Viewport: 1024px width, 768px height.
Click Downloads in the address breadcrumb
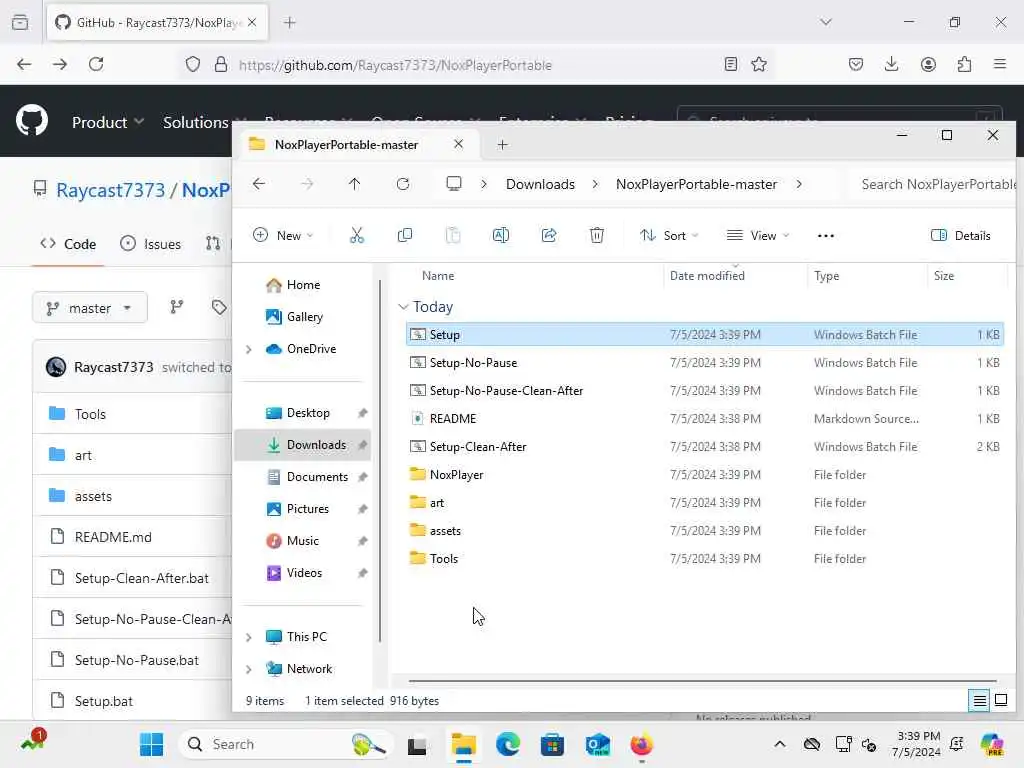(x=540, y=184)
